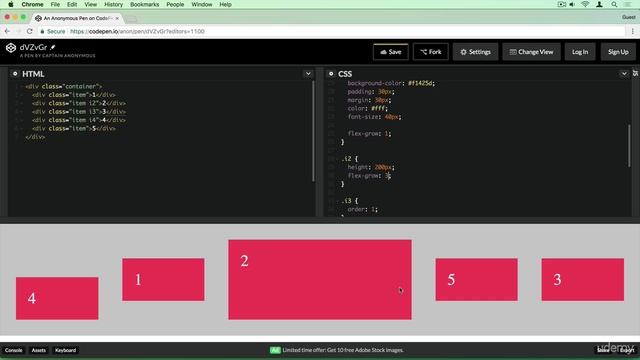The height and width of the screenshot is (360, 640).
Task: Select the An Anonymous Pen on CodePen tab
Action: tap(77, 18)
